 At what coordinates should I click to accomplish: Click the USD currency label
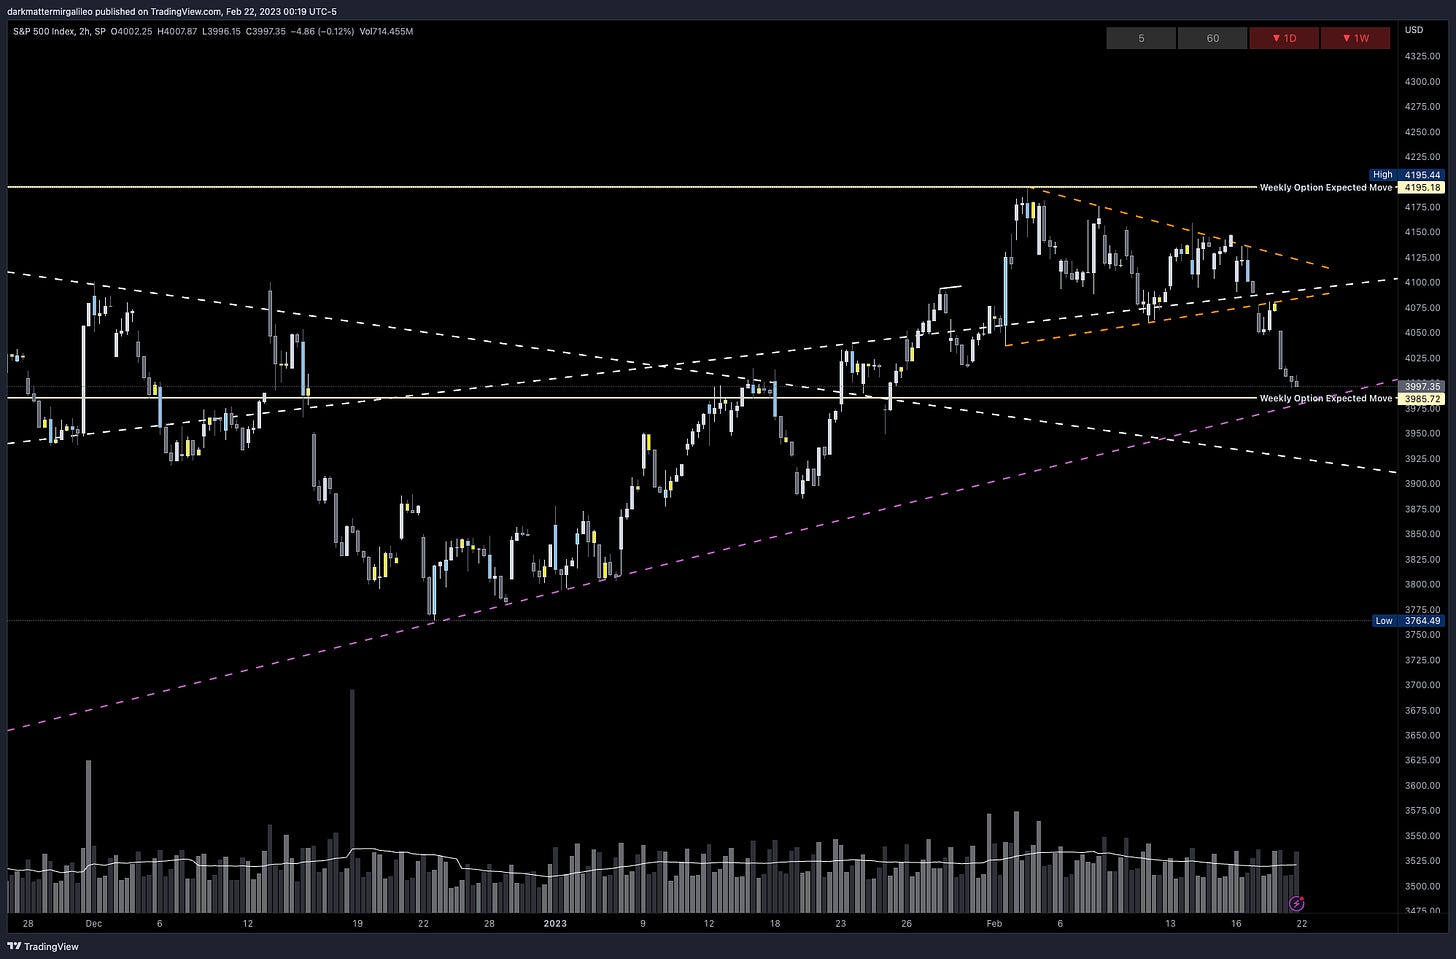coord(1414,30)
